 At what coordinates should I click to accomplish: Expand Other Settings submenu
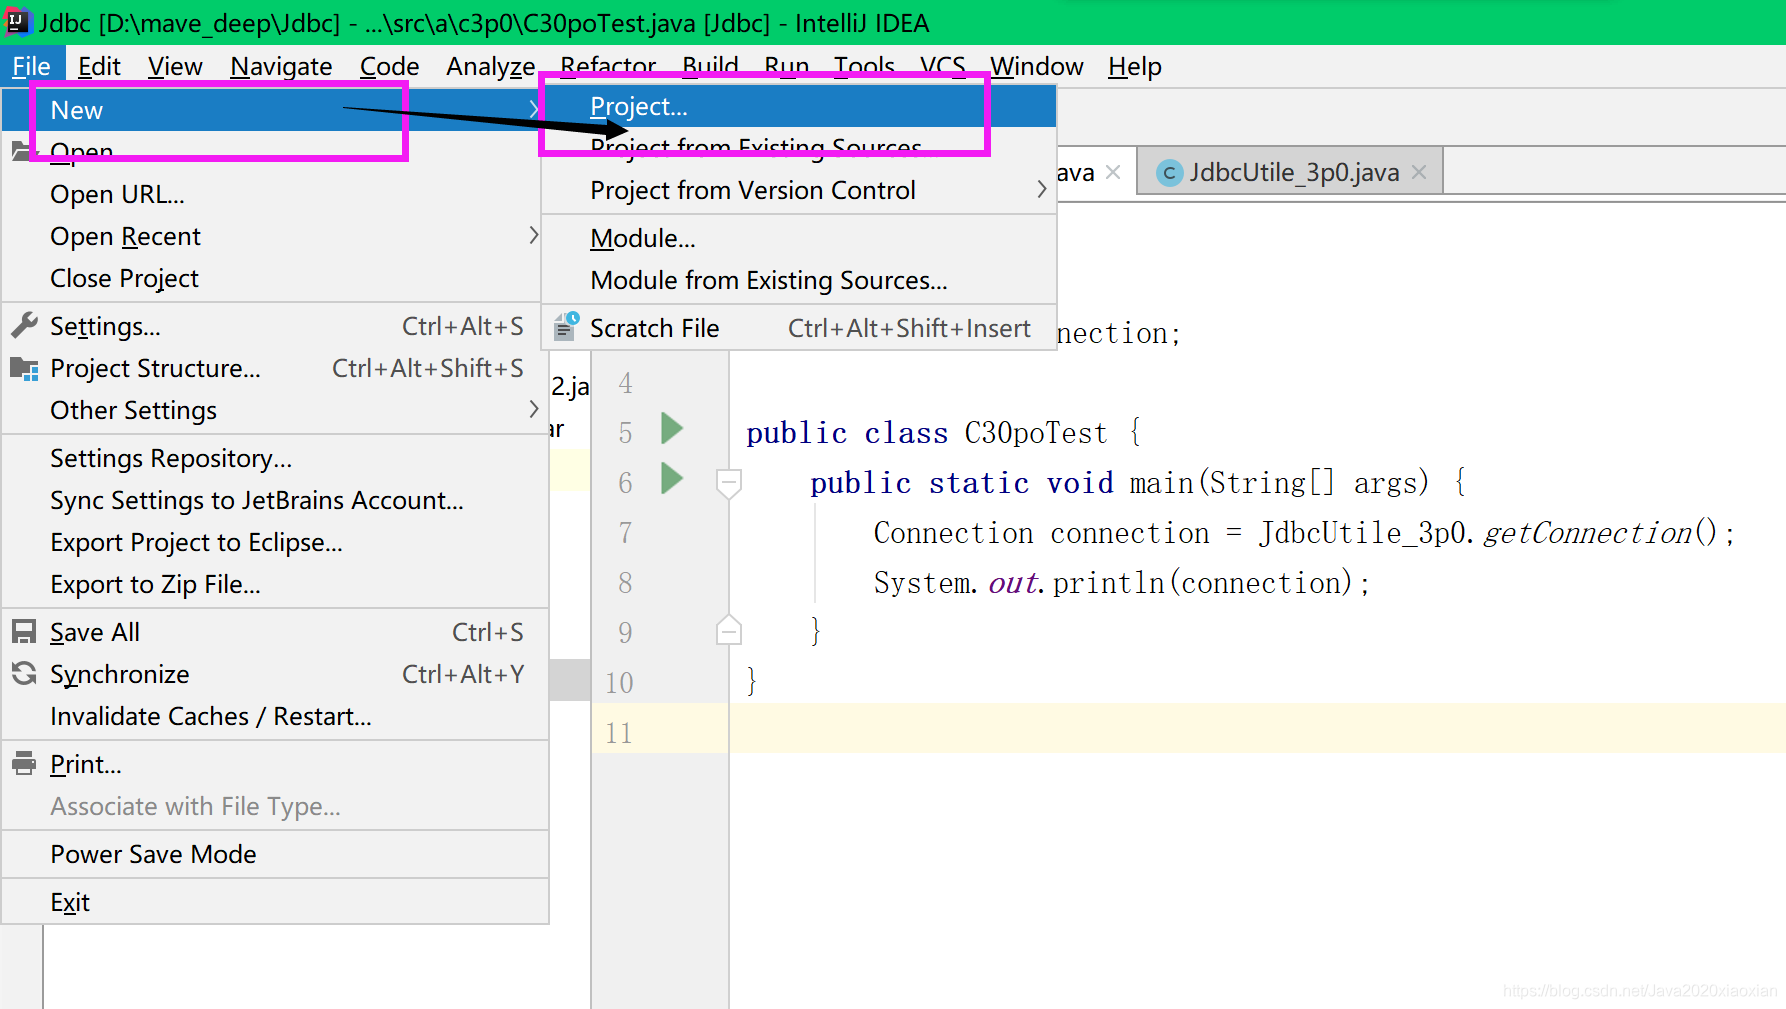534,409
